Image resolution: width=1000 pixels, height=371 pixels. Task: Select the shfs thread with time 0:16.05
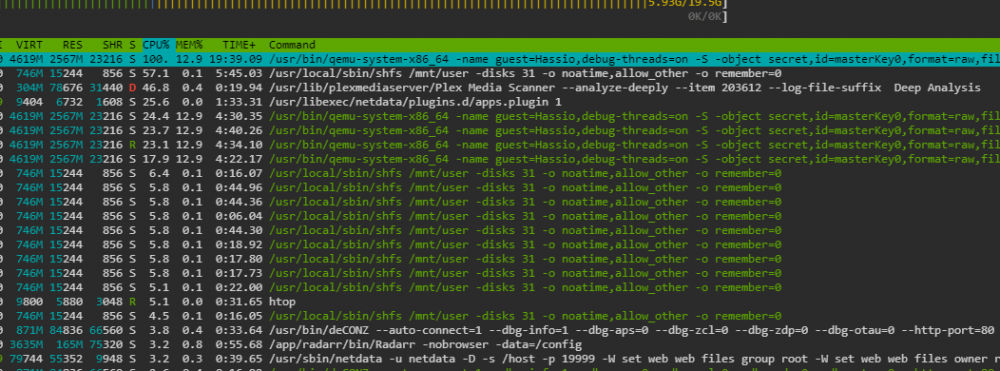coord(500,316)
